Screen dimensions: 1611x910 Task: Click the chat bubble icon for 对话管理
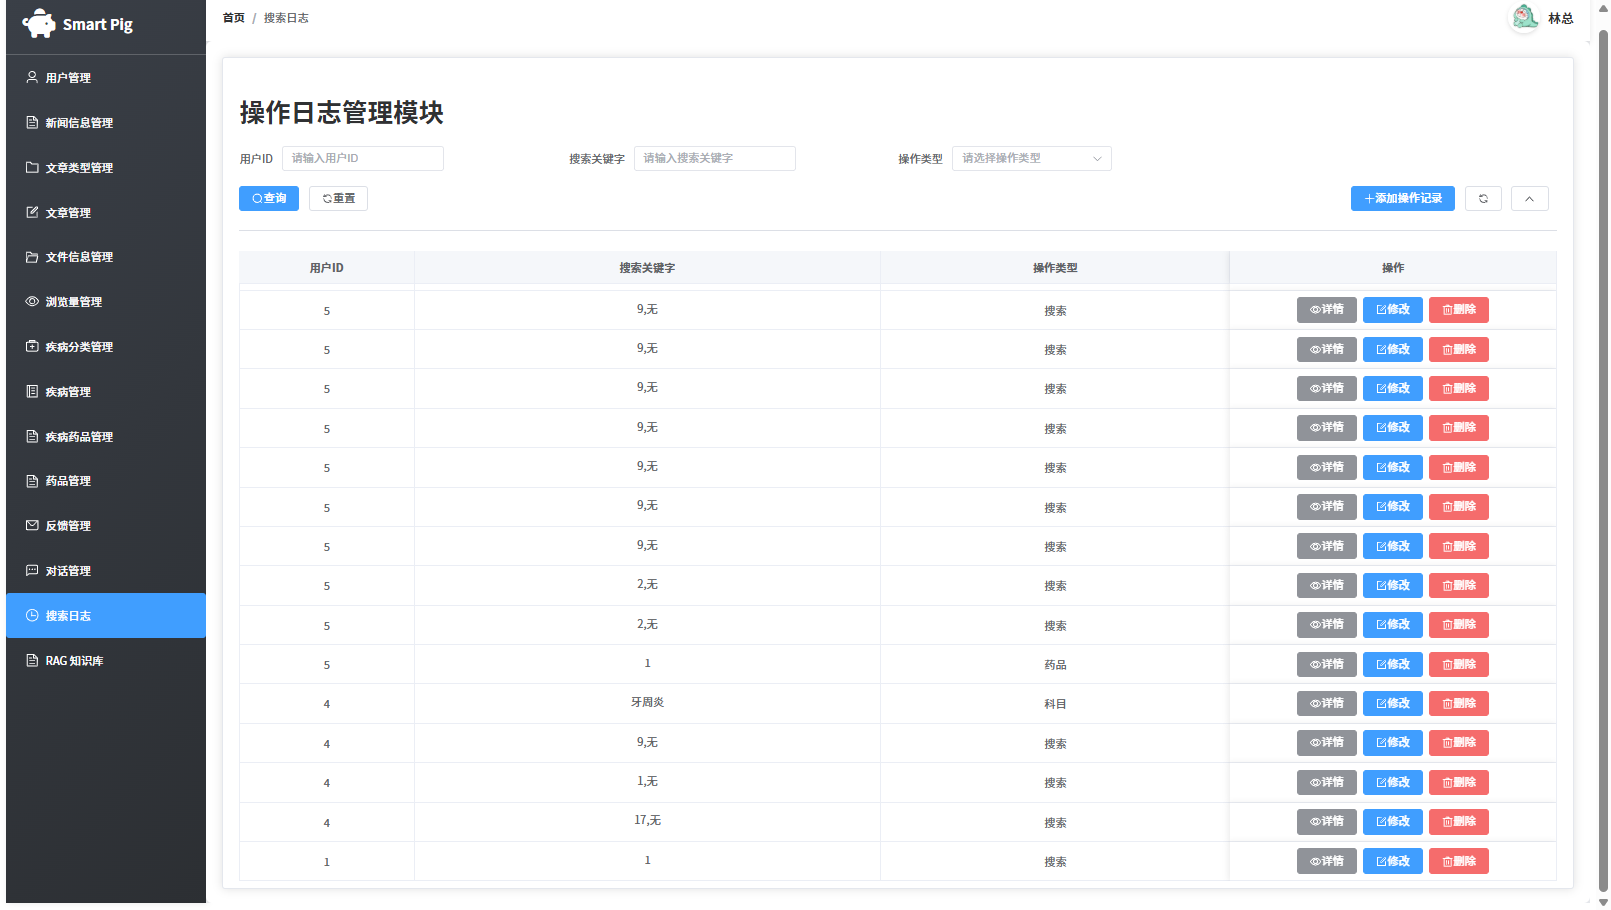[32, 571]
